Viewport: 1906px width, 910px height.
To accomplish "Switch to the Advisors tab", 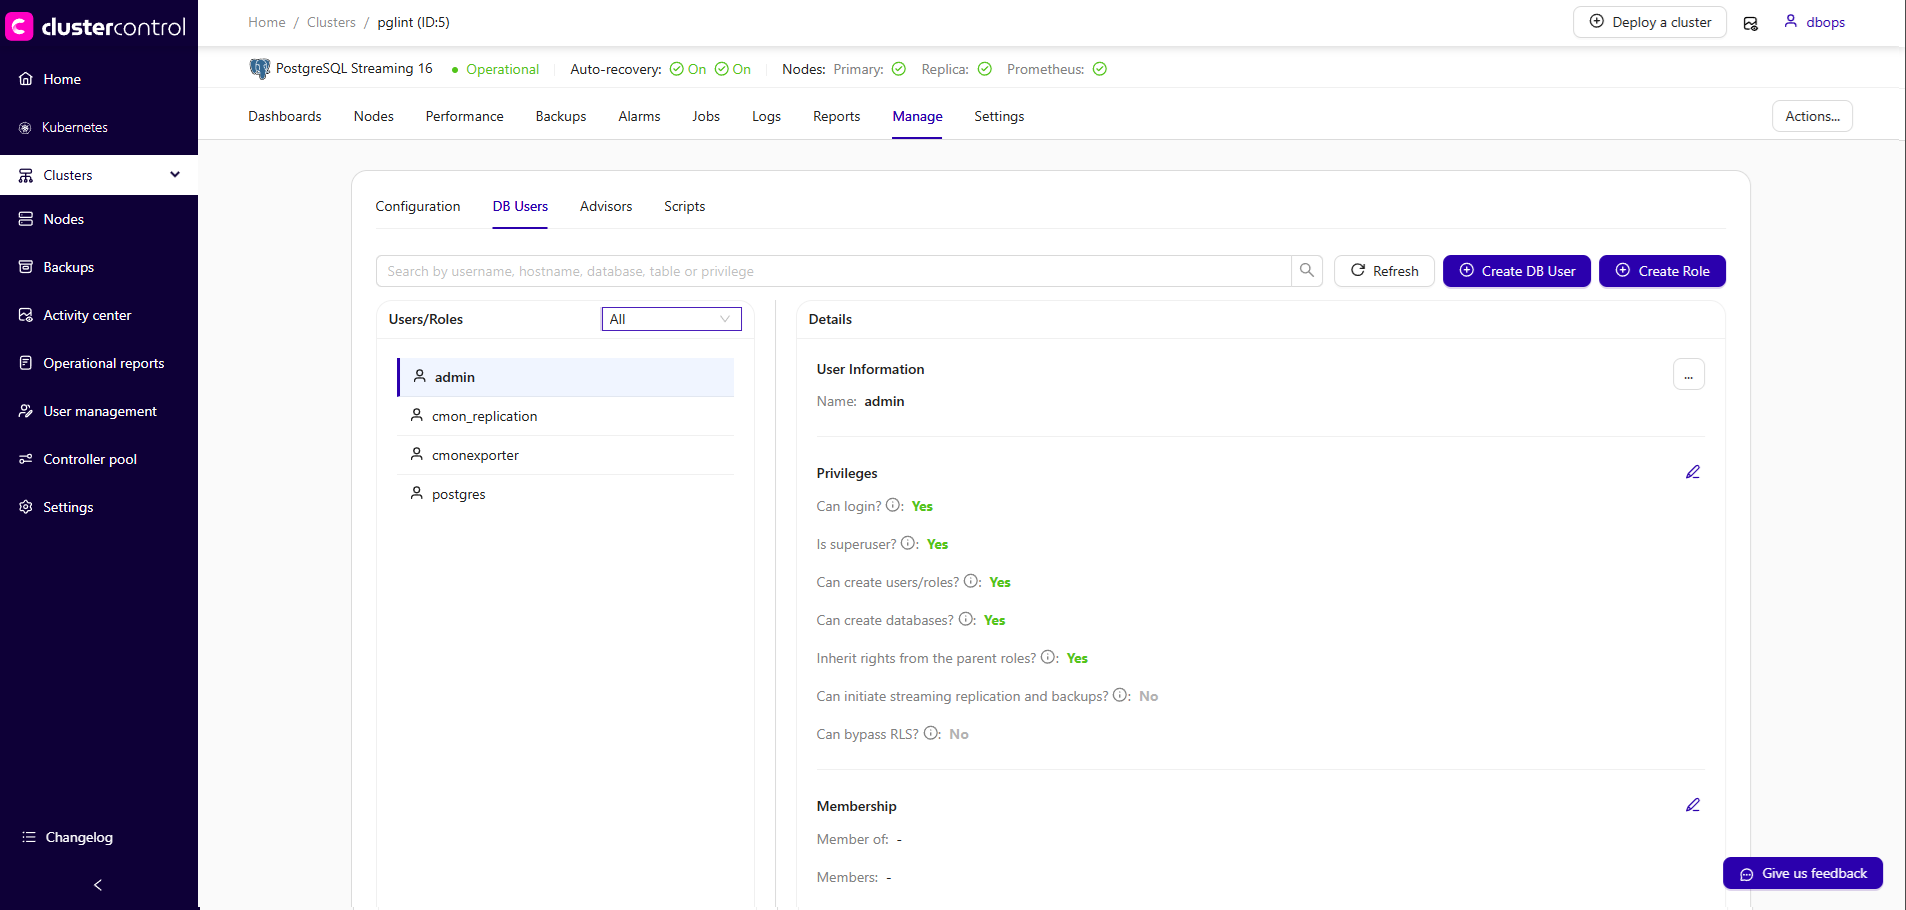I will tap(605, 206).
